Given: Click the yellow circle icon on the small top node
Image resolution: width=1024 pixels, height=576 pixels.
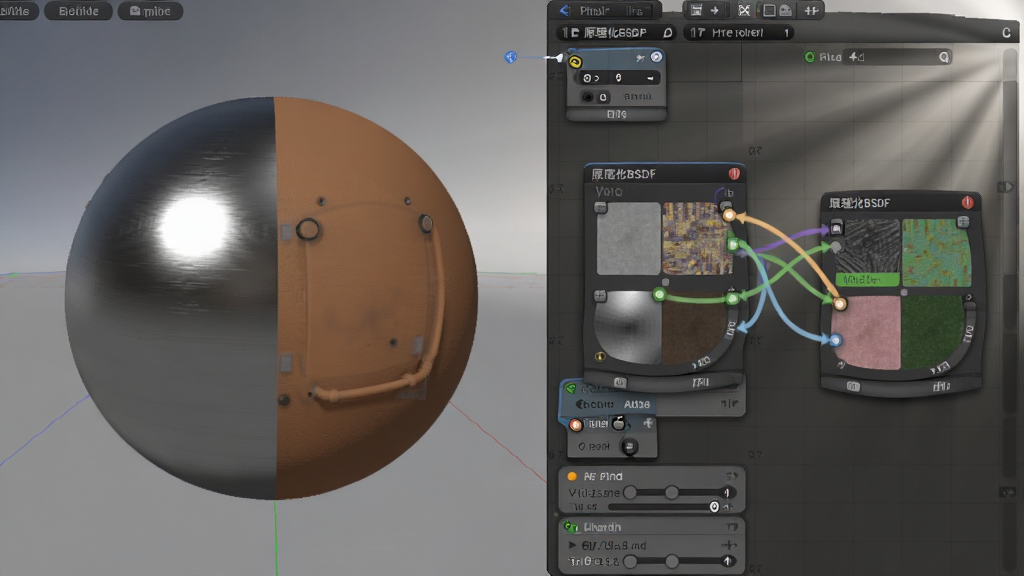Looking at the screenshot, I should coord(575,62).
